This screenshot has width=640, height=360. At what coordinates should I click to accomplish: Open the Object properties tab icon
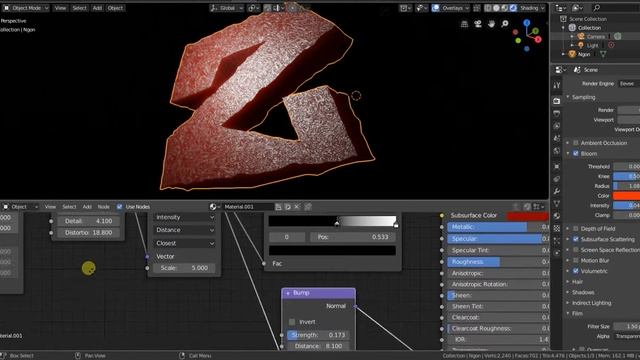(x=557, y=167)
